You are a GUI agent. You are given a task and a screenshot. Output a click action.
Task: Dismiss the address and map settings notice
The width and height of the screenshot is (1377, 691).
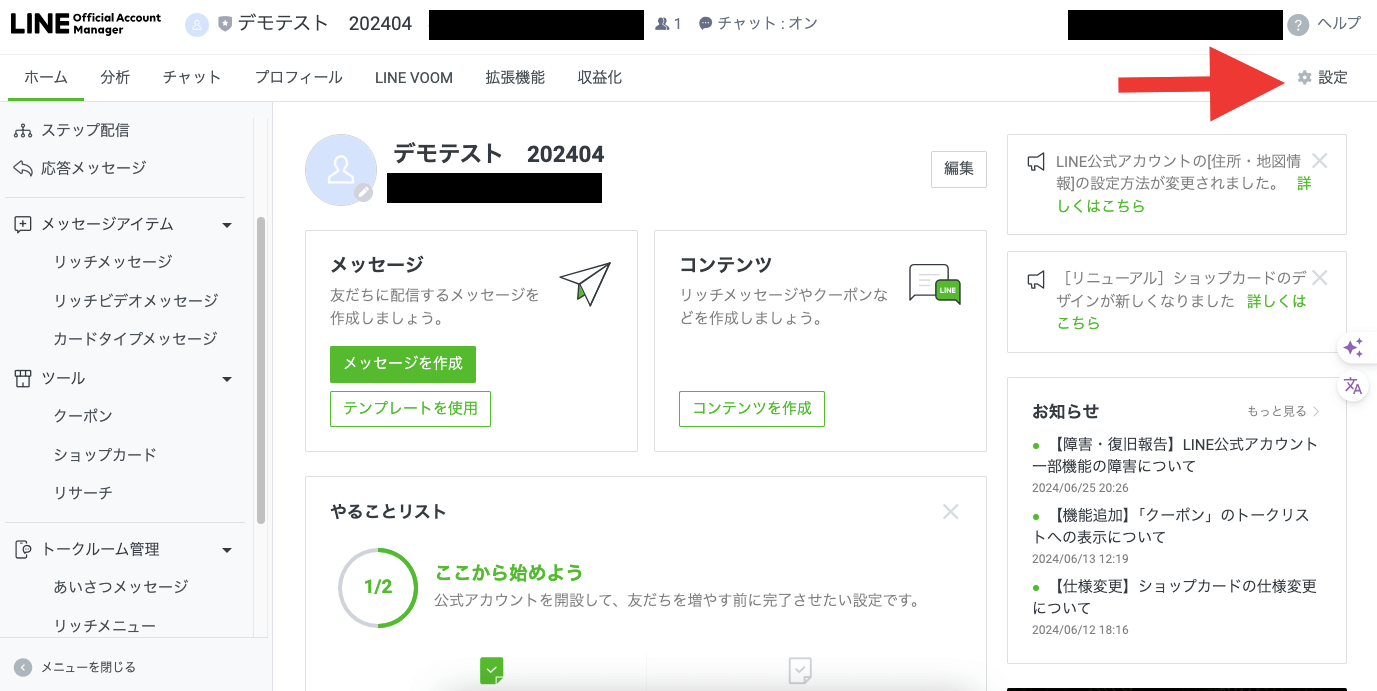tap(1320, 160)
